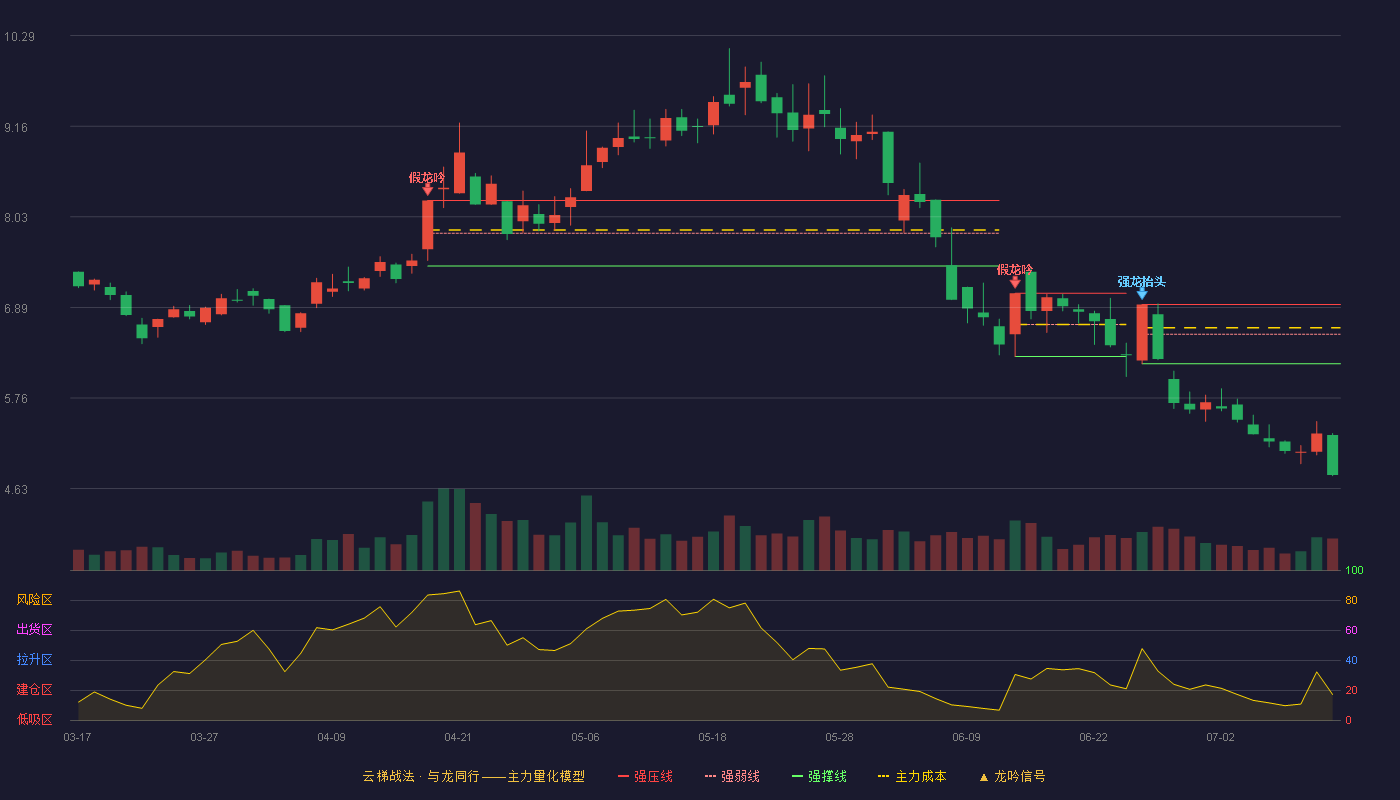Click the 05-18 date axis label

click(x=712, y=737)
